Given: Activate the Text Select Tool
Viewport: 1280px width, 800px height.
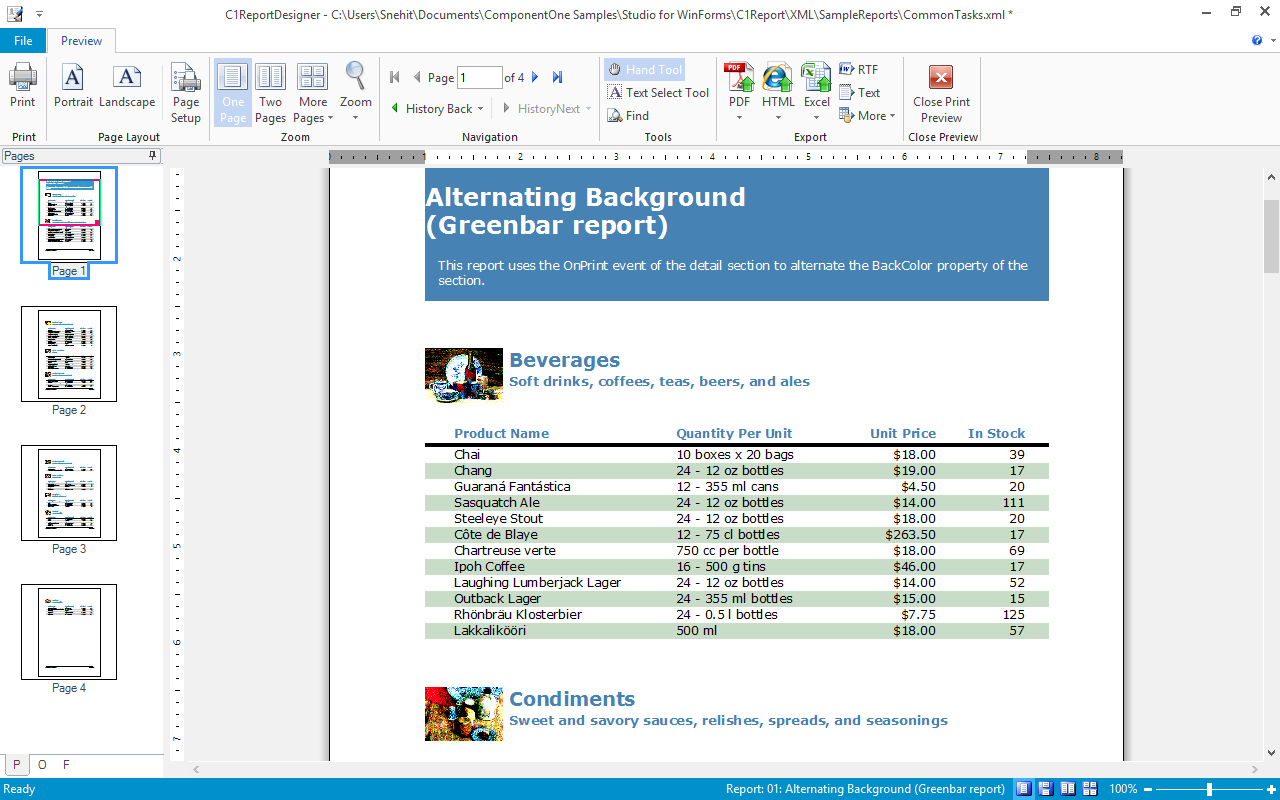Looking at the screenshot, I should pyautogui.click(x=658, y=93).
